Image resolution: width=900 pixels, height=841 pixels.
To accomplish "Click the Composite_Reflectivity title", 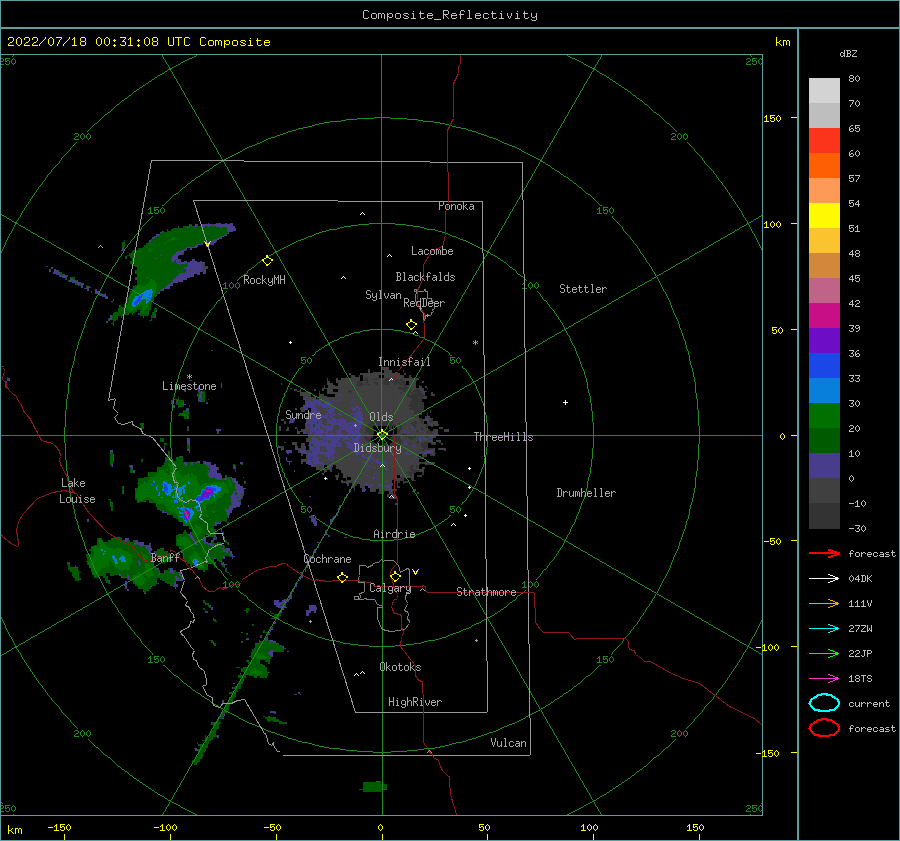I will click(x=450, y=15).
